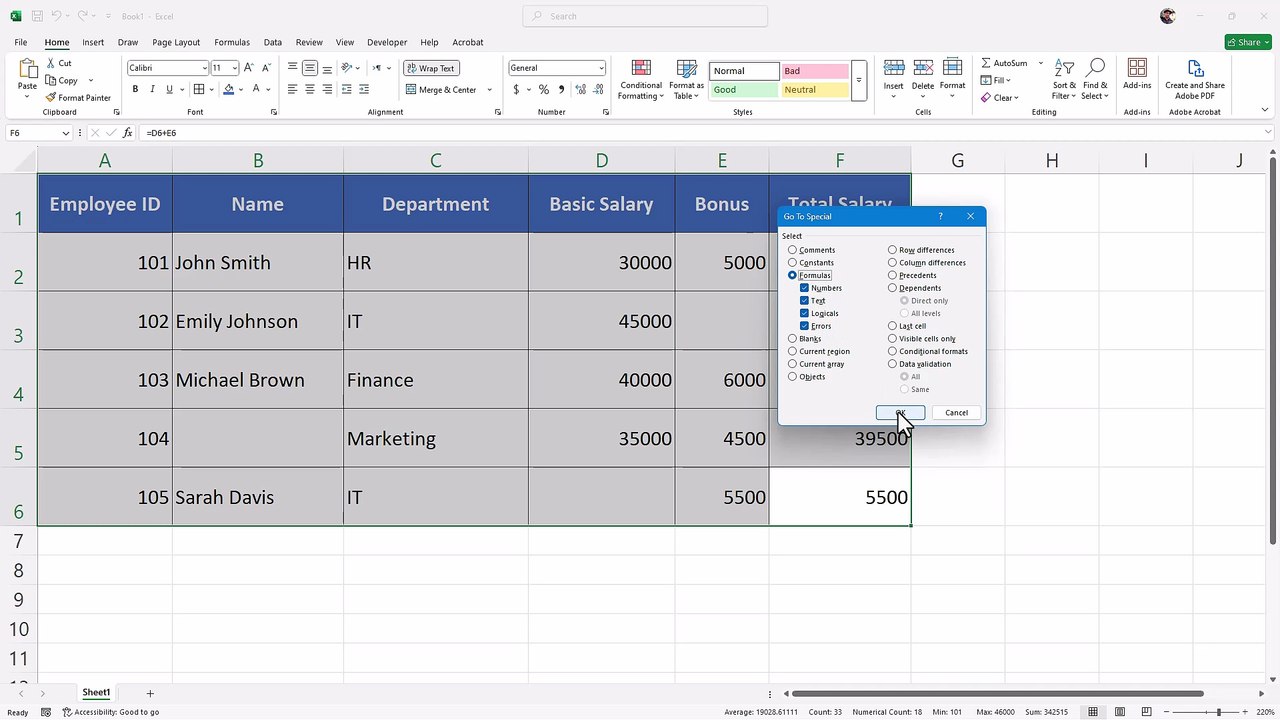Click the font color button

(256, 89)
